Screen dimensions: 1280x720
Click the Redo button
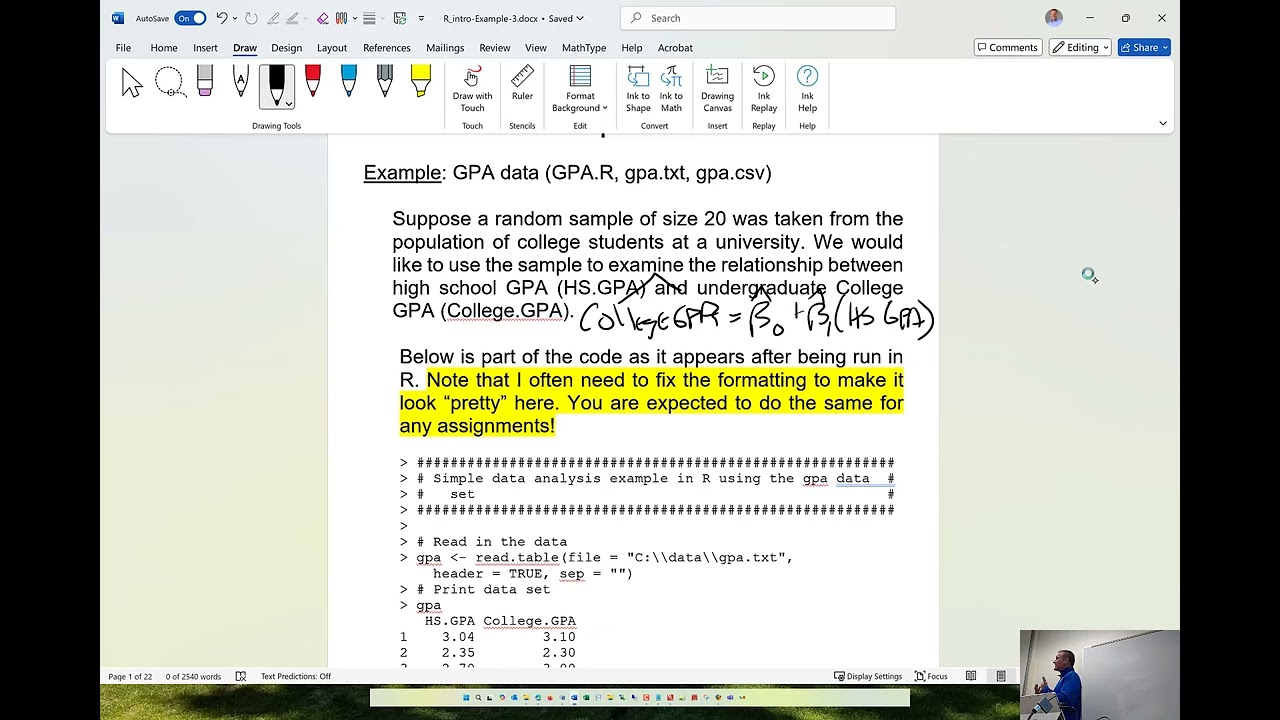[x=251, y=18]
